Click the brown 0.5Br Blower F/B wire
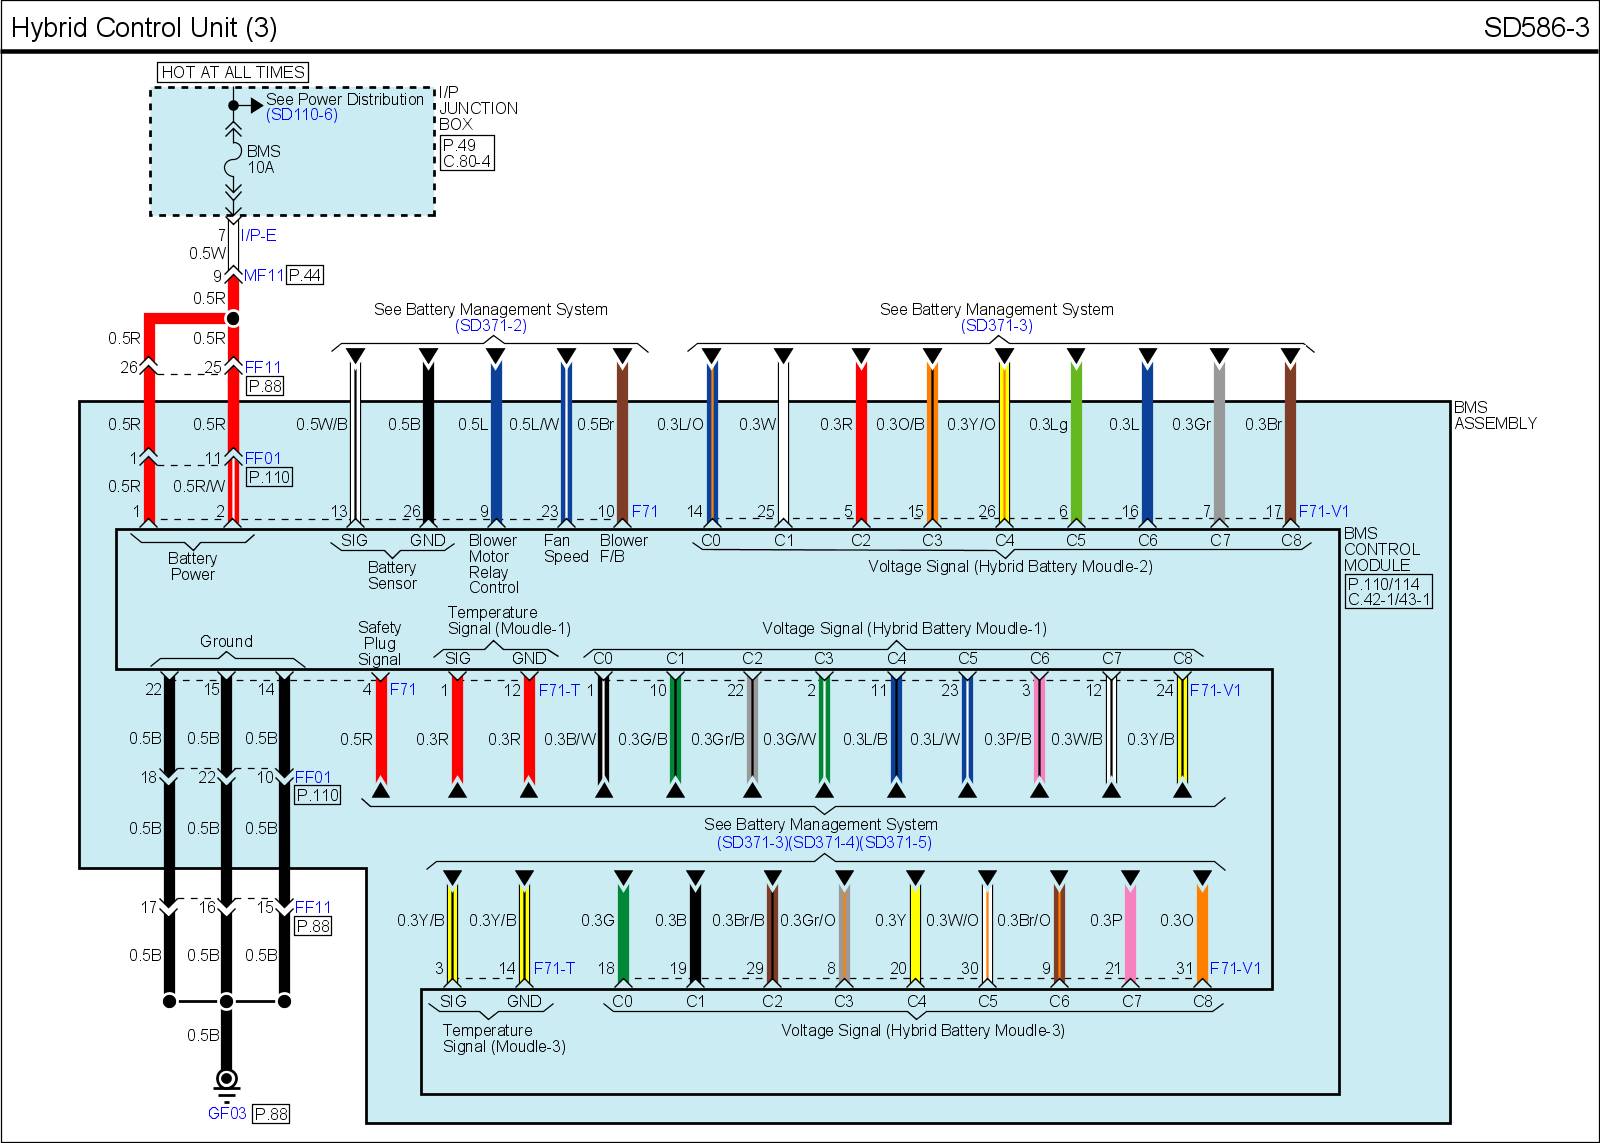The image size is (1600, 1143). (622, 440)
